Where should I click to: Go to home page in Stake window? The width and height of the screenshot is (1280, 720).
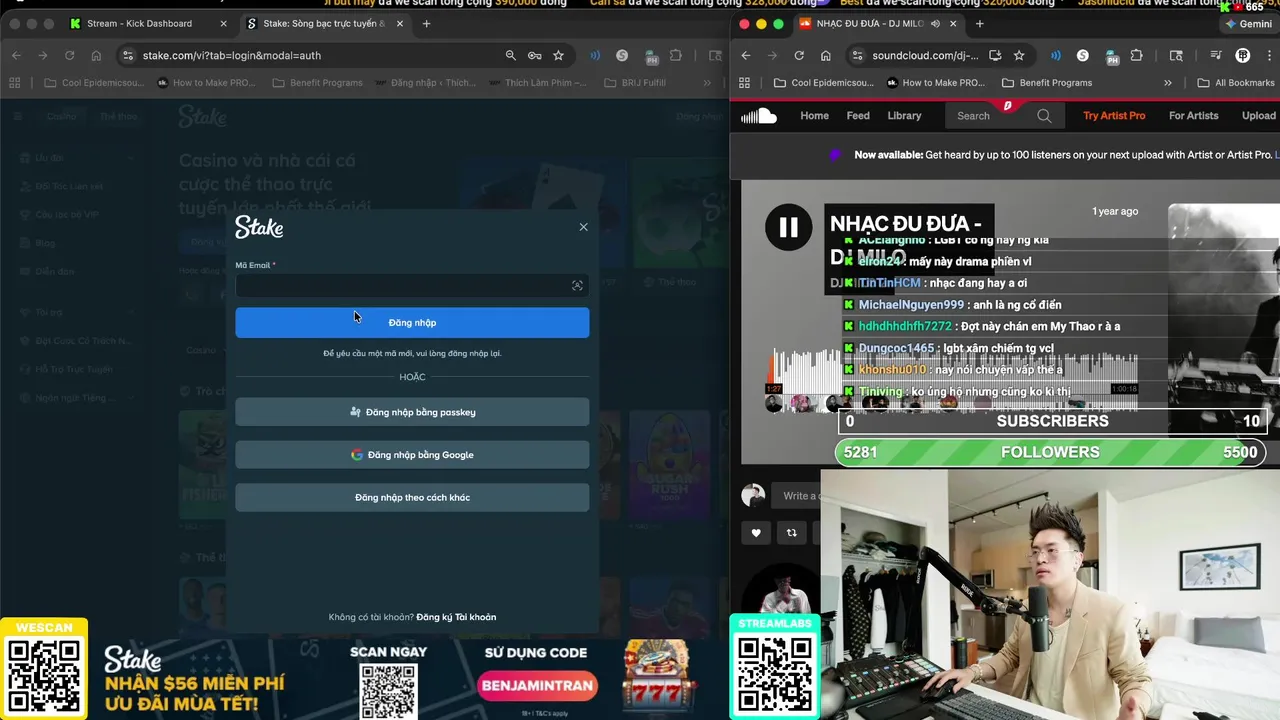(96, 55)
